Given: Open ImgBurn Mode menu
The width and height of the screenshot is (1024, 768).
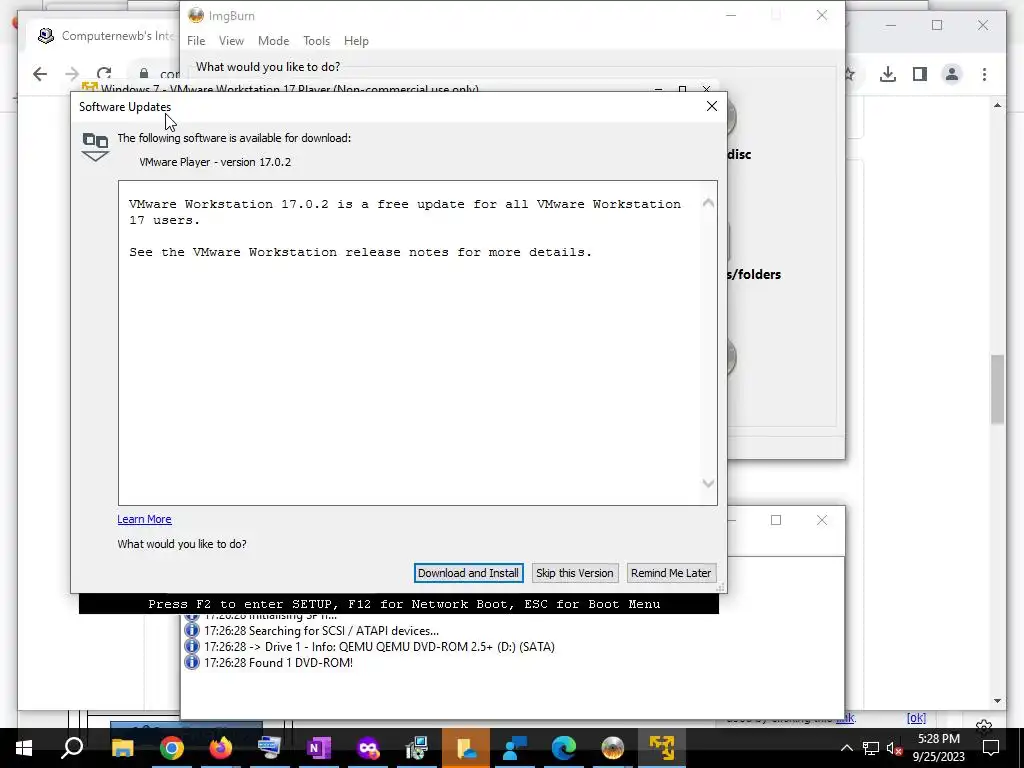Looking at the screenshot, I should [x=273, y=40].
